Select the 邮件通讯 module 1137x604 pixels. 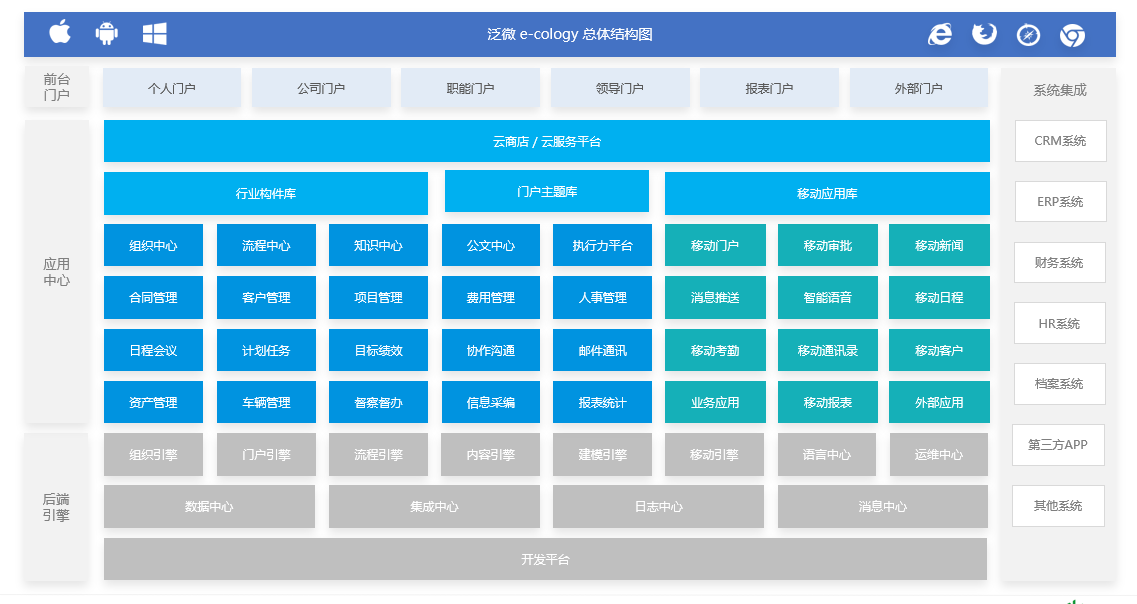coord(603,350)
